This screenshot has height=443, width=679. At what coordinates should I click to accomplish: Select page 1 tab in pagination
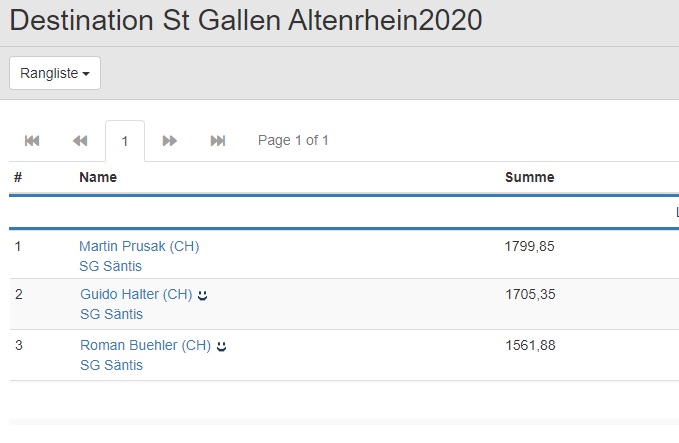[x=125, y=141]
